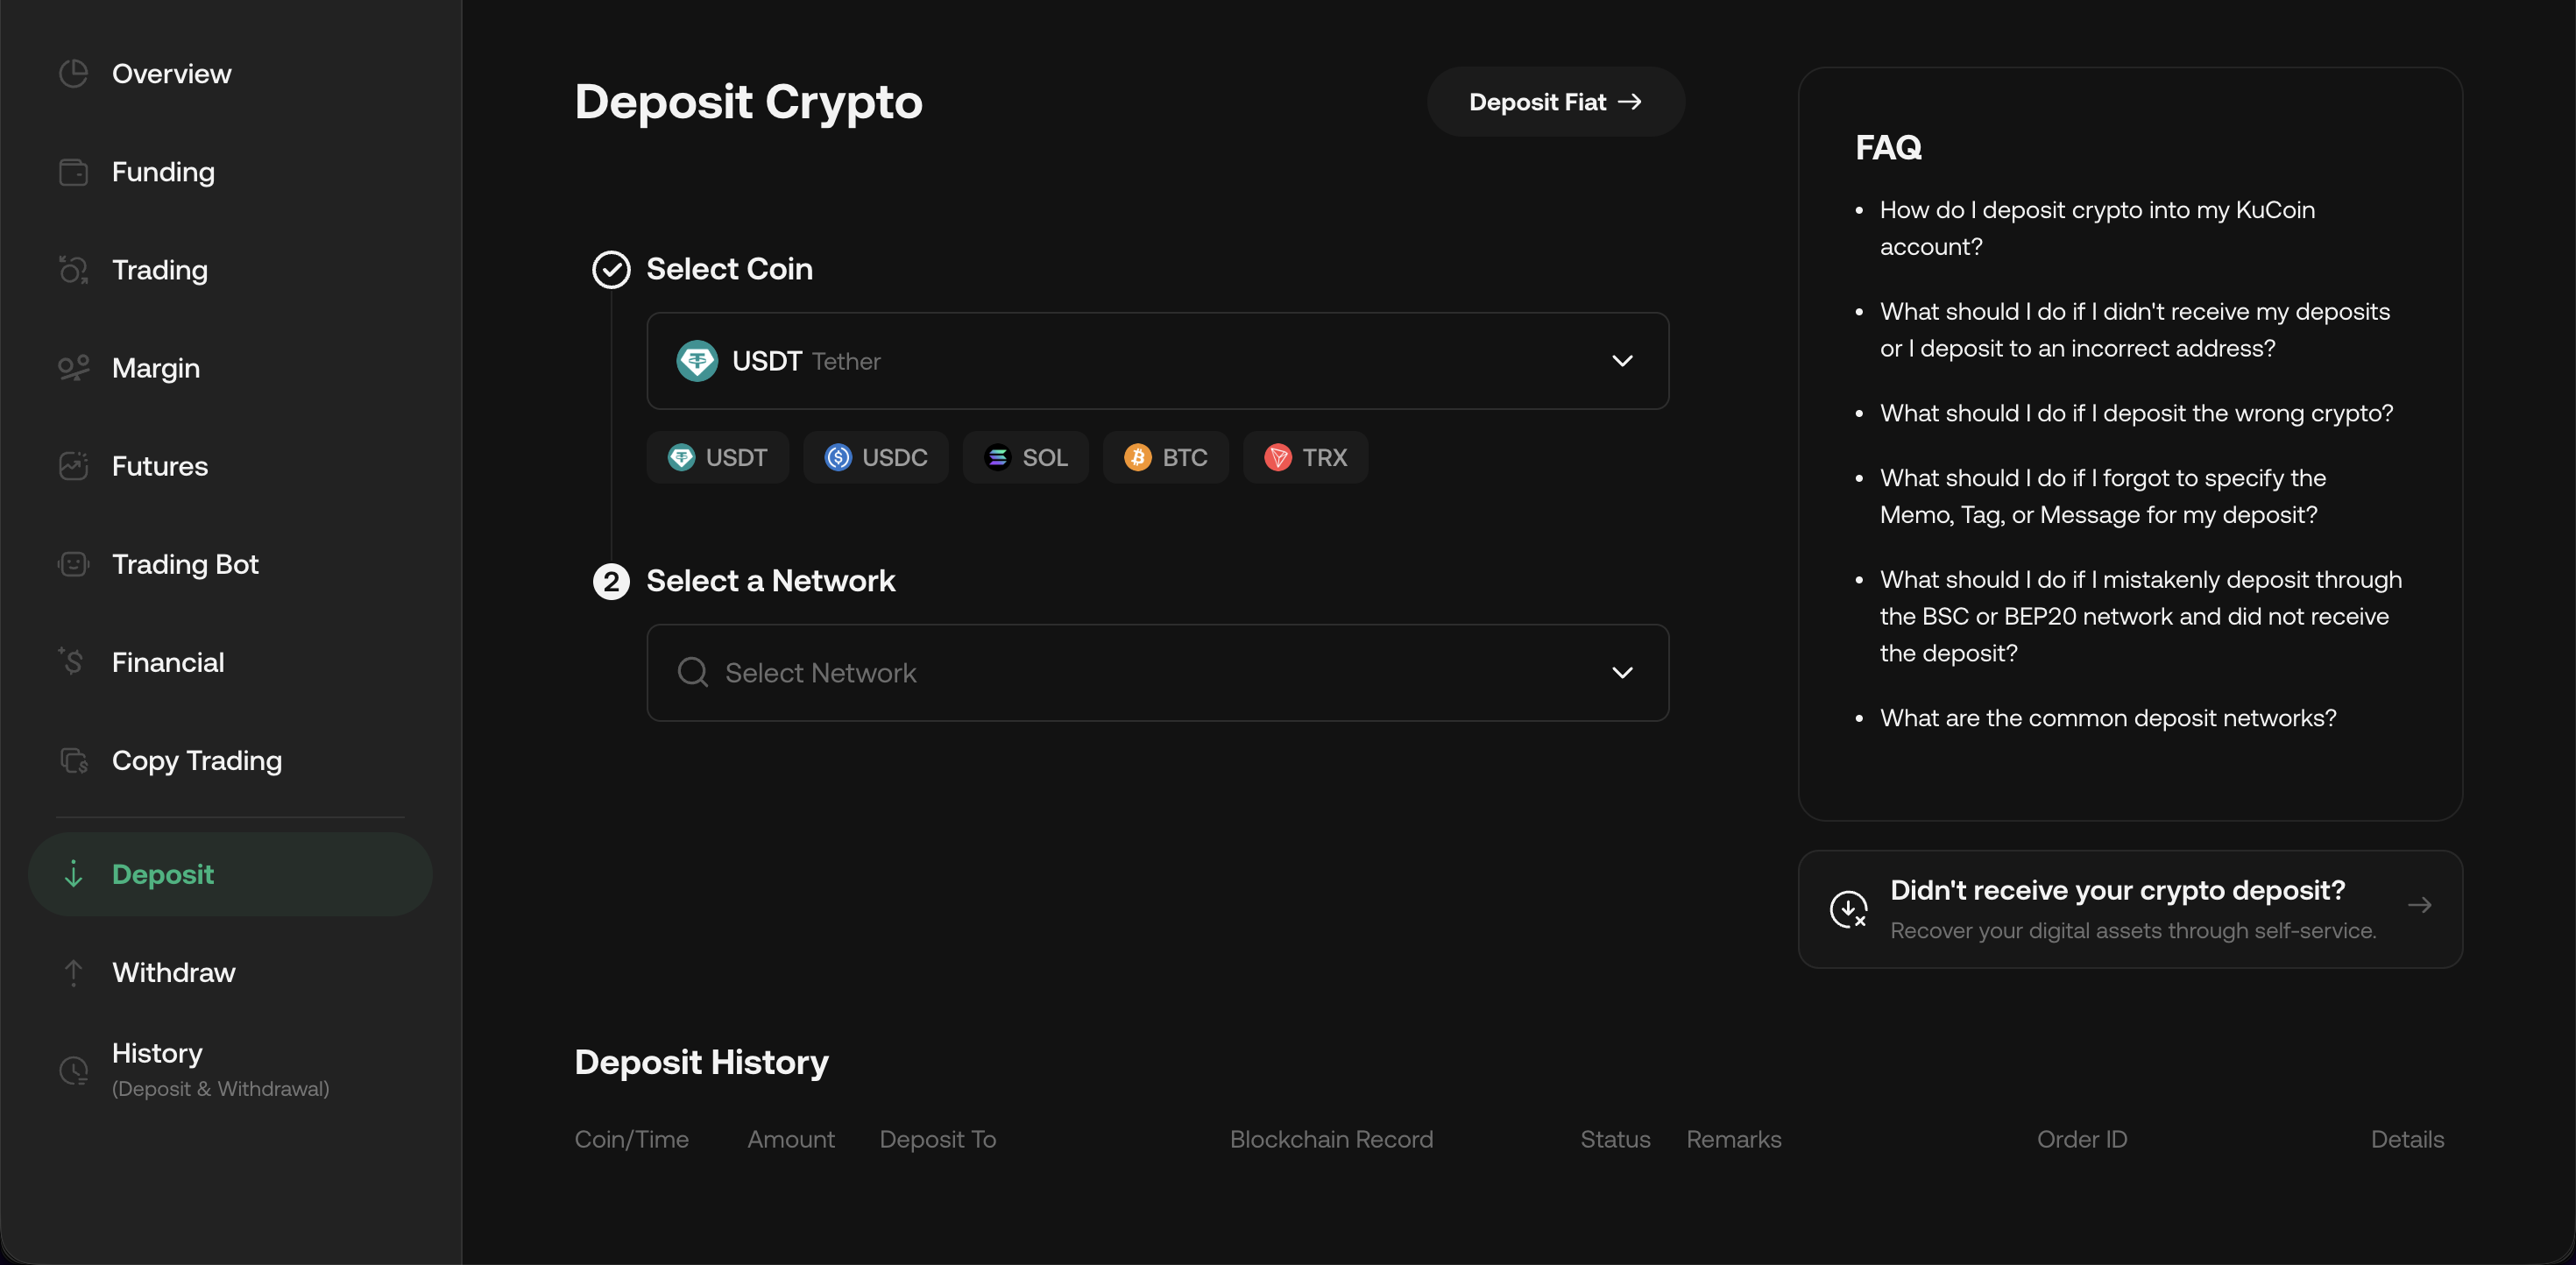This screenshot has height=1265, width=2576.
Task: Click the History clock icon
Action: [x=73, y=1071]
